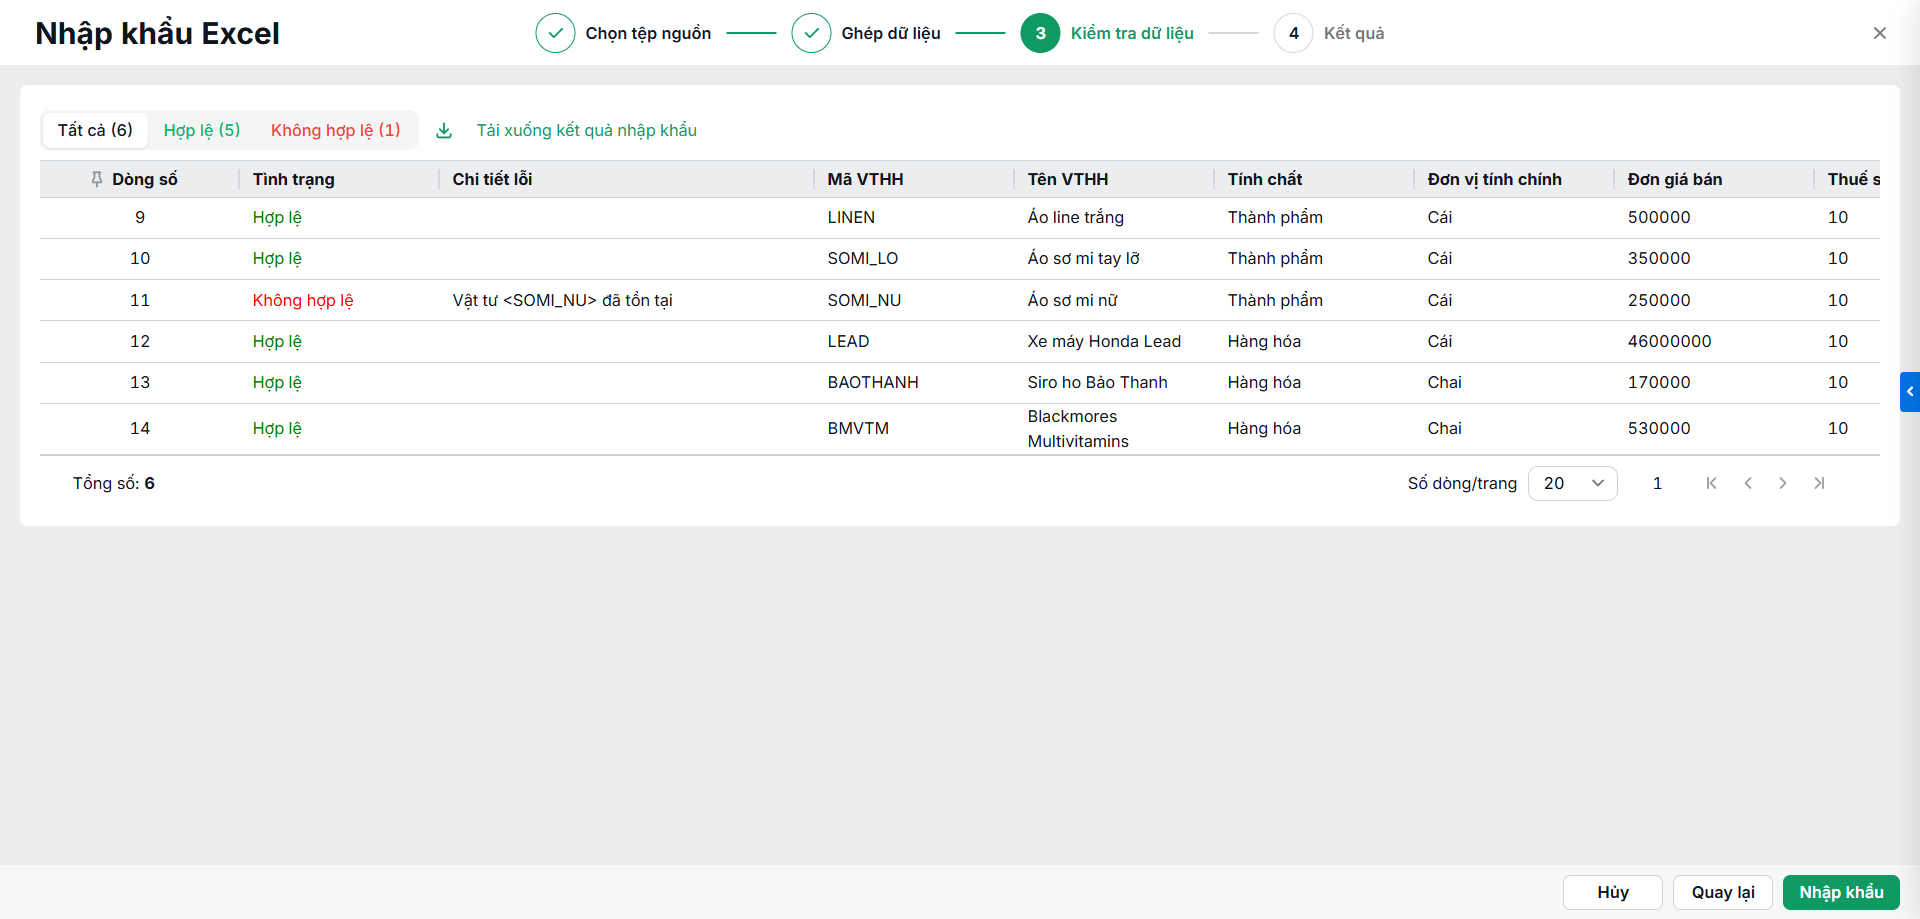The height and width of the screenshot is (919, 1920).
Task: Close the Excel import dialog
Action: [x=1879, y=33]
